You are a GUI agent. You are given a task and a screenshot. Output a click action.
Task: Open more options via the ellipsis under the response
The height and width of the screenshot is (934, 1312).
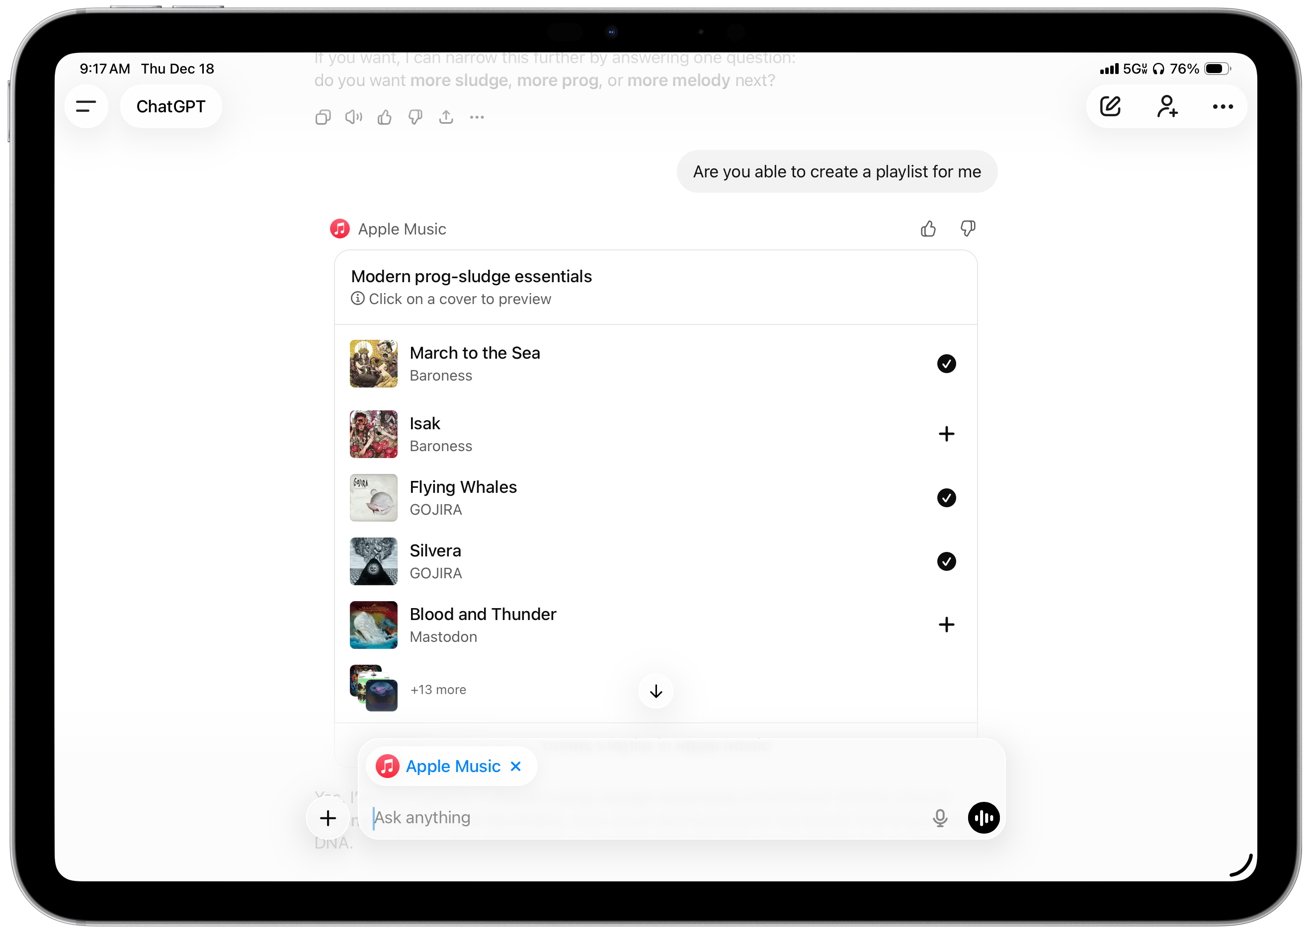click(x=477, y=117)
